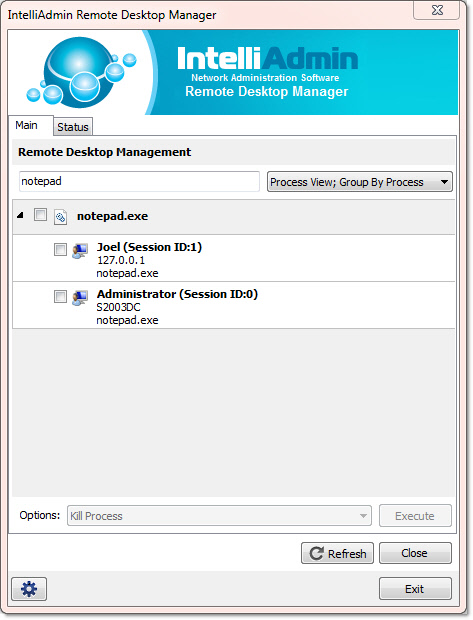Click the S2003DC host name
473x620 pixels.
[118, 307]
